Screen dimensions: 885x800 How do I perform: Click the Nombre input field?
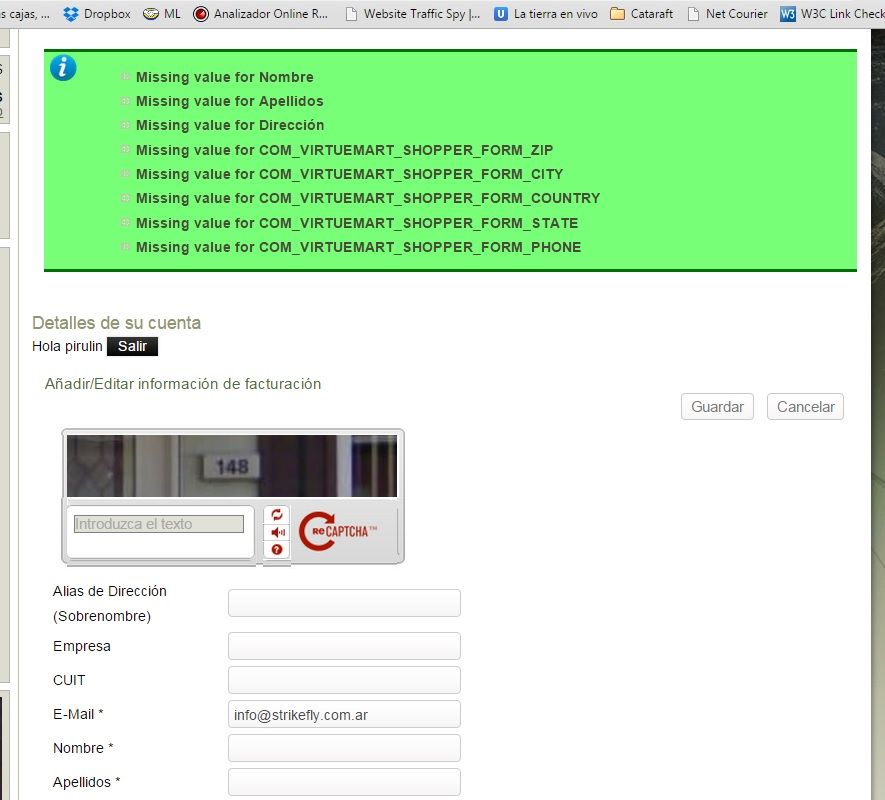344,748
